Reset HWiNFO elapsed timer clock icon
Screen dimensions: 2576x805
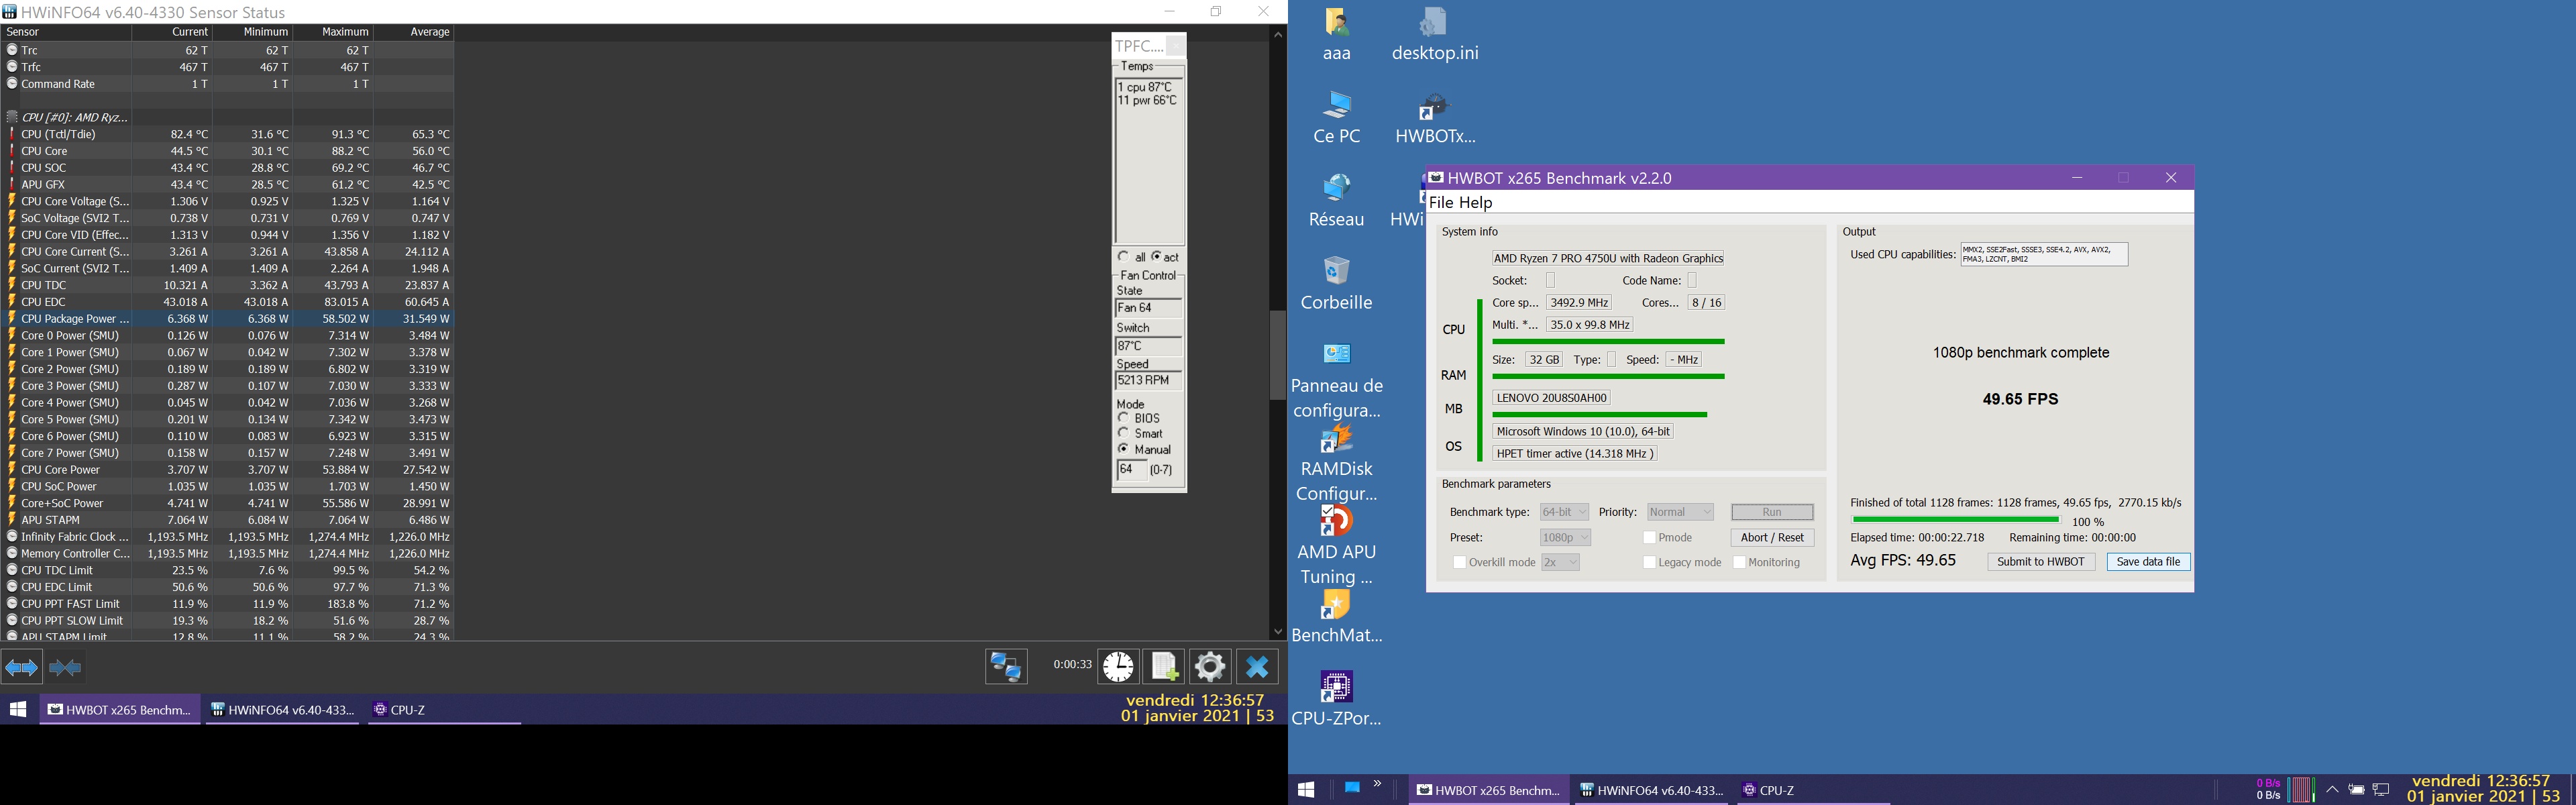coord(1118,666)
